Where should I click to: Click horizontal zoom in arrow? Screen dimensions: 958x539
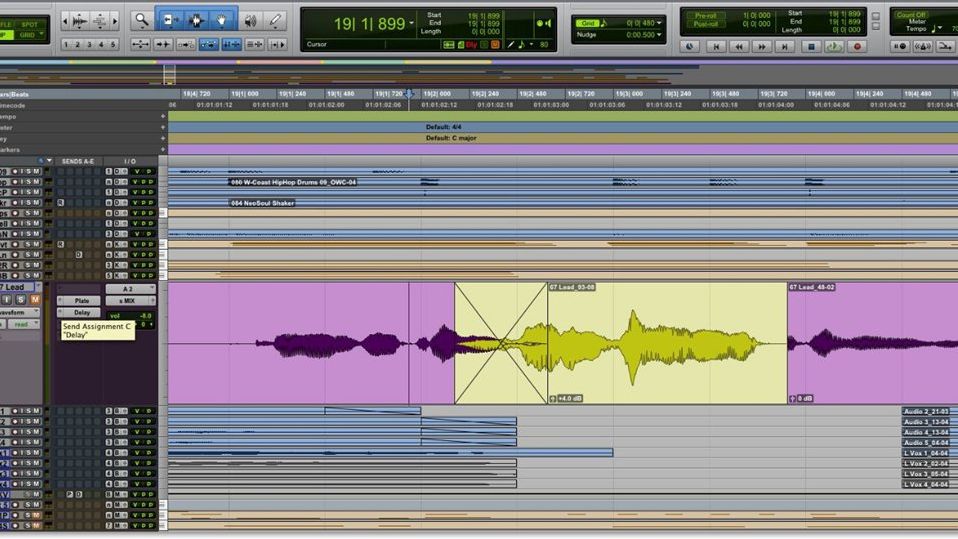(x=114, y=21)
